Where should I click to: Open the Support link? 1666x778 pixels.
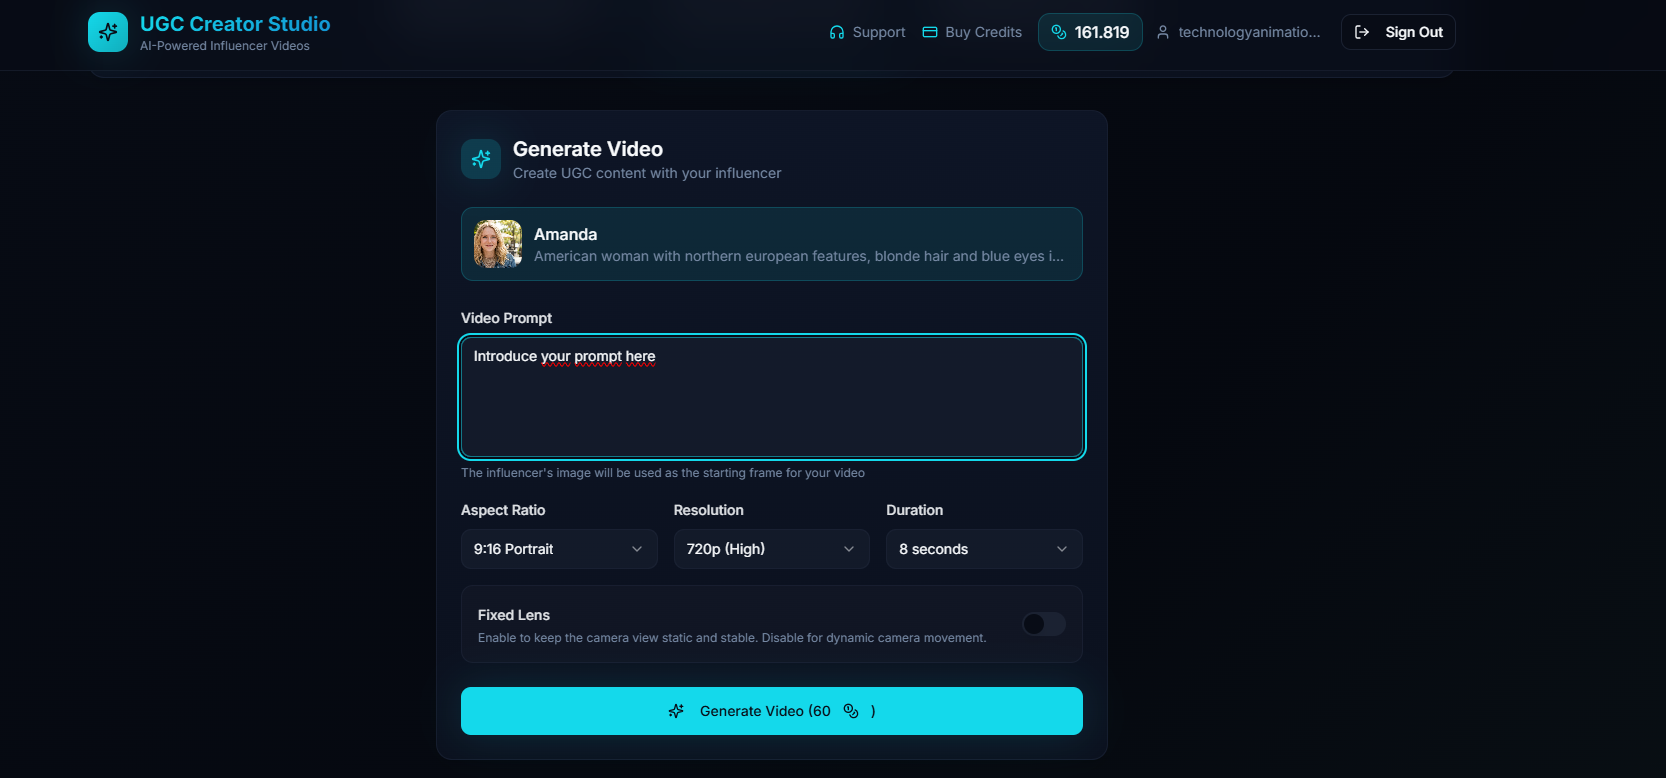point(867,32)
